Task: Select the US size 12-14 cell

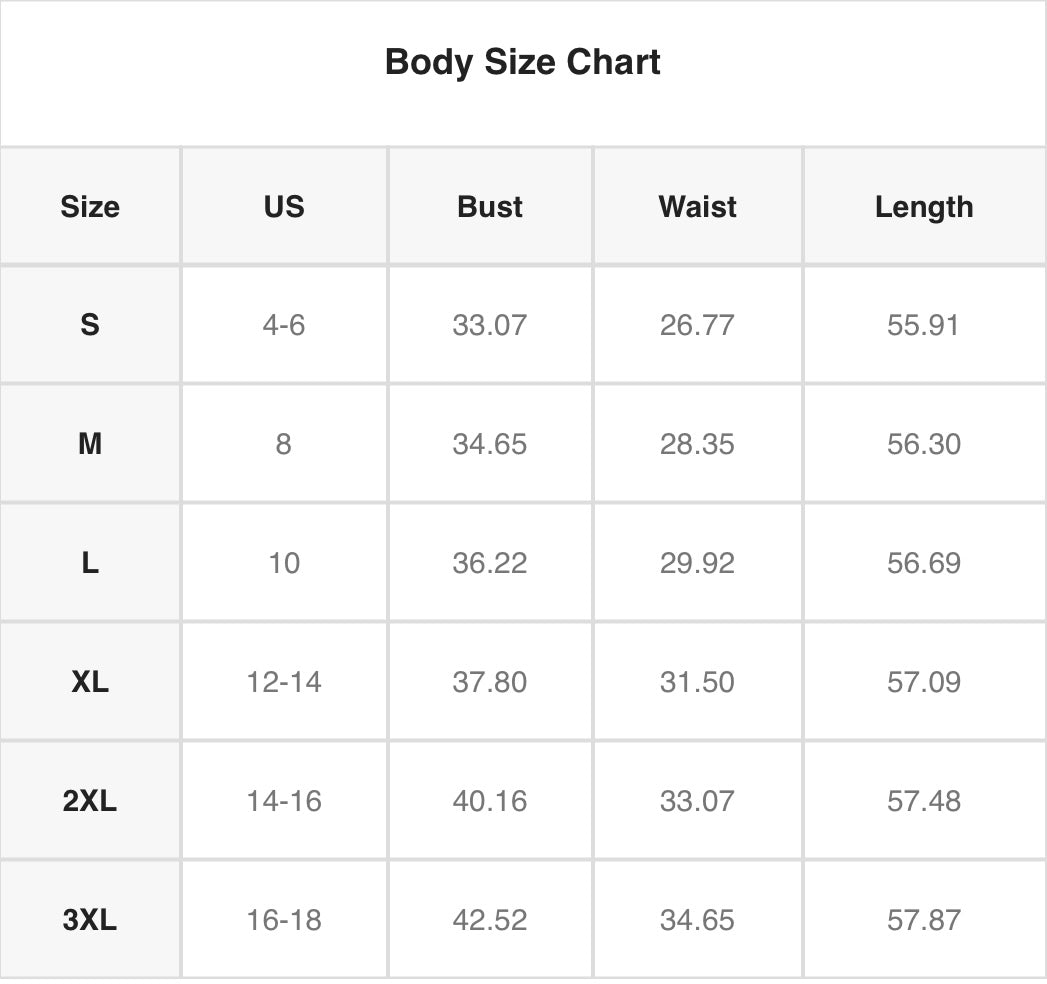Action: pyautogui.click(x=284, y=682)
